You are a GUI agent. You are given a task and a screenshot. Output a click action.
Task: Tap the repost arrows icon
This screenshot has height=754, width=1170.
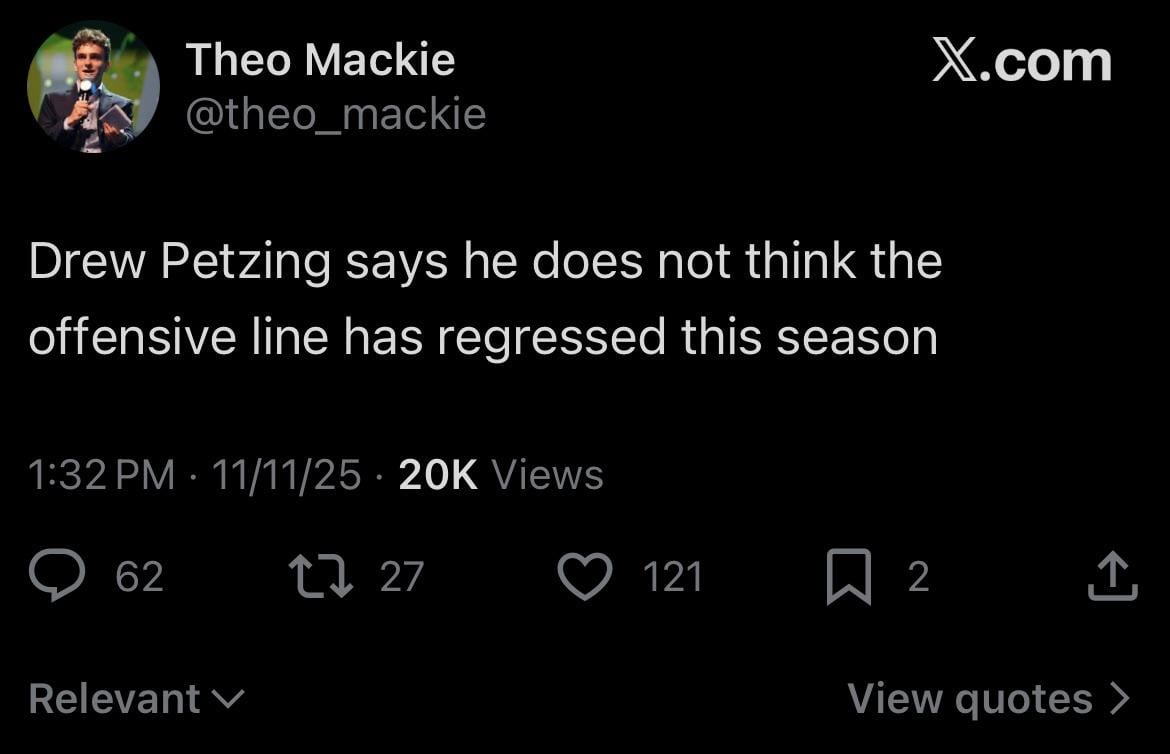(319, 578)
